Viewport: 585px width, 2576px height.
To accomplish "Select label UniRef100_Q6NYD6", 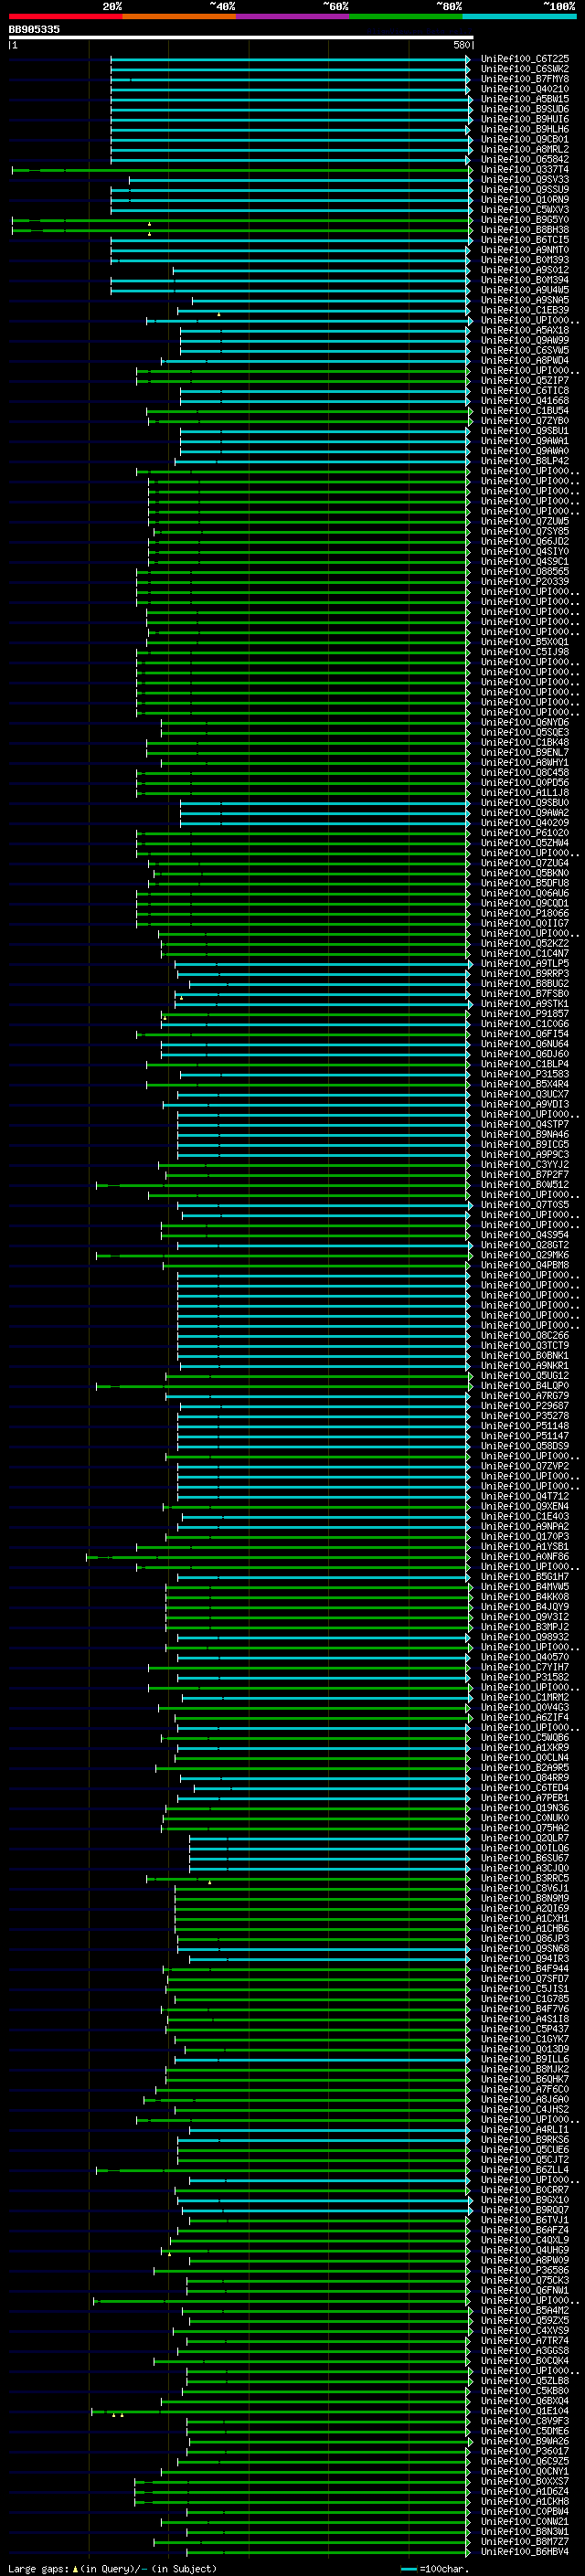I will (524, 723).
